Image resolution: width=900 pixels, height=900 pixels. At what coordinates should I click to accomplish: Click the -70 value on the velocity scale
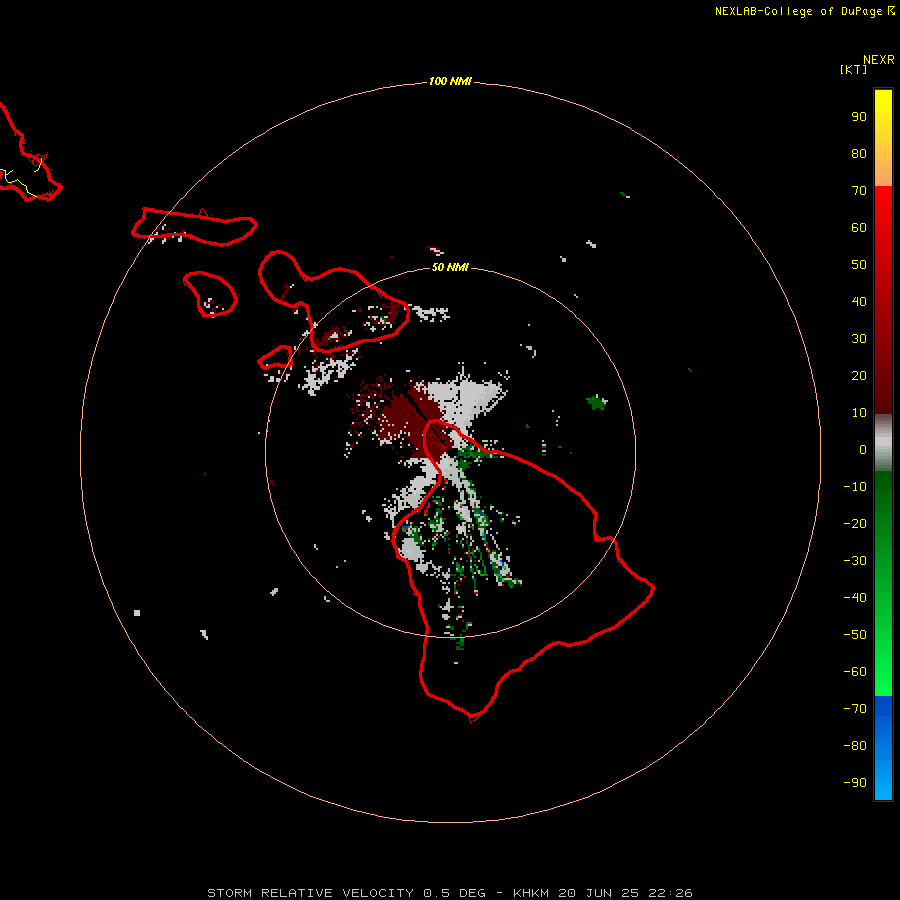pos(855,709)
